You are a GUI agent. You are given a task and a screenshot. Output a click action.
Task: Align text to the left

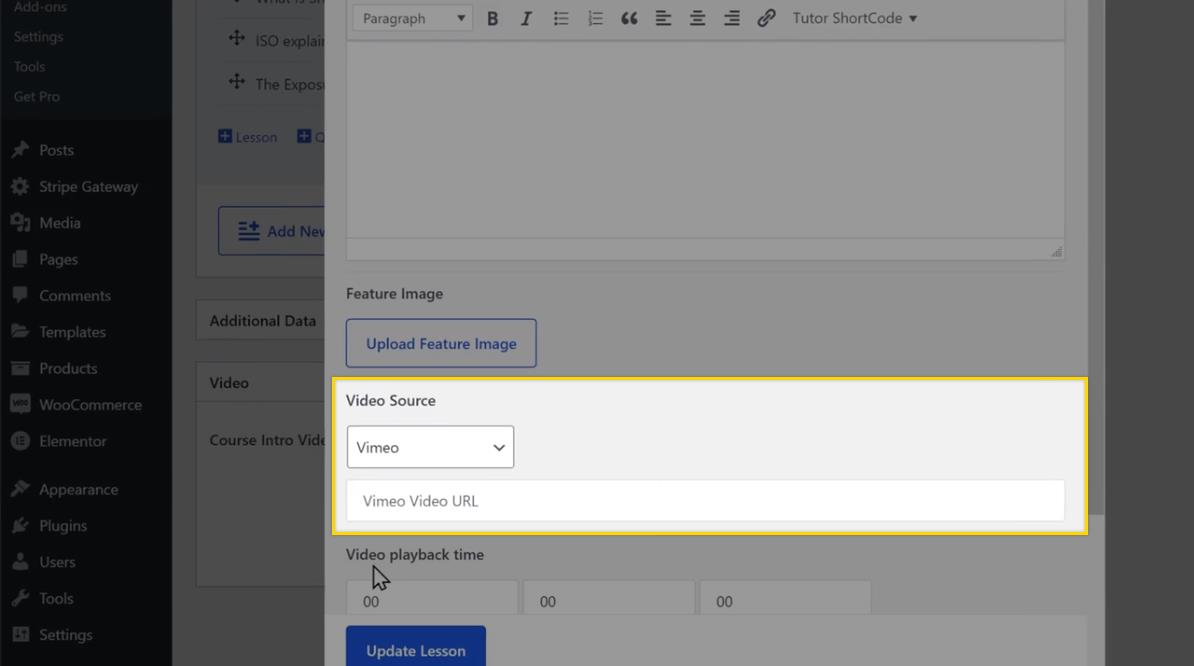[x=663, y=18]
